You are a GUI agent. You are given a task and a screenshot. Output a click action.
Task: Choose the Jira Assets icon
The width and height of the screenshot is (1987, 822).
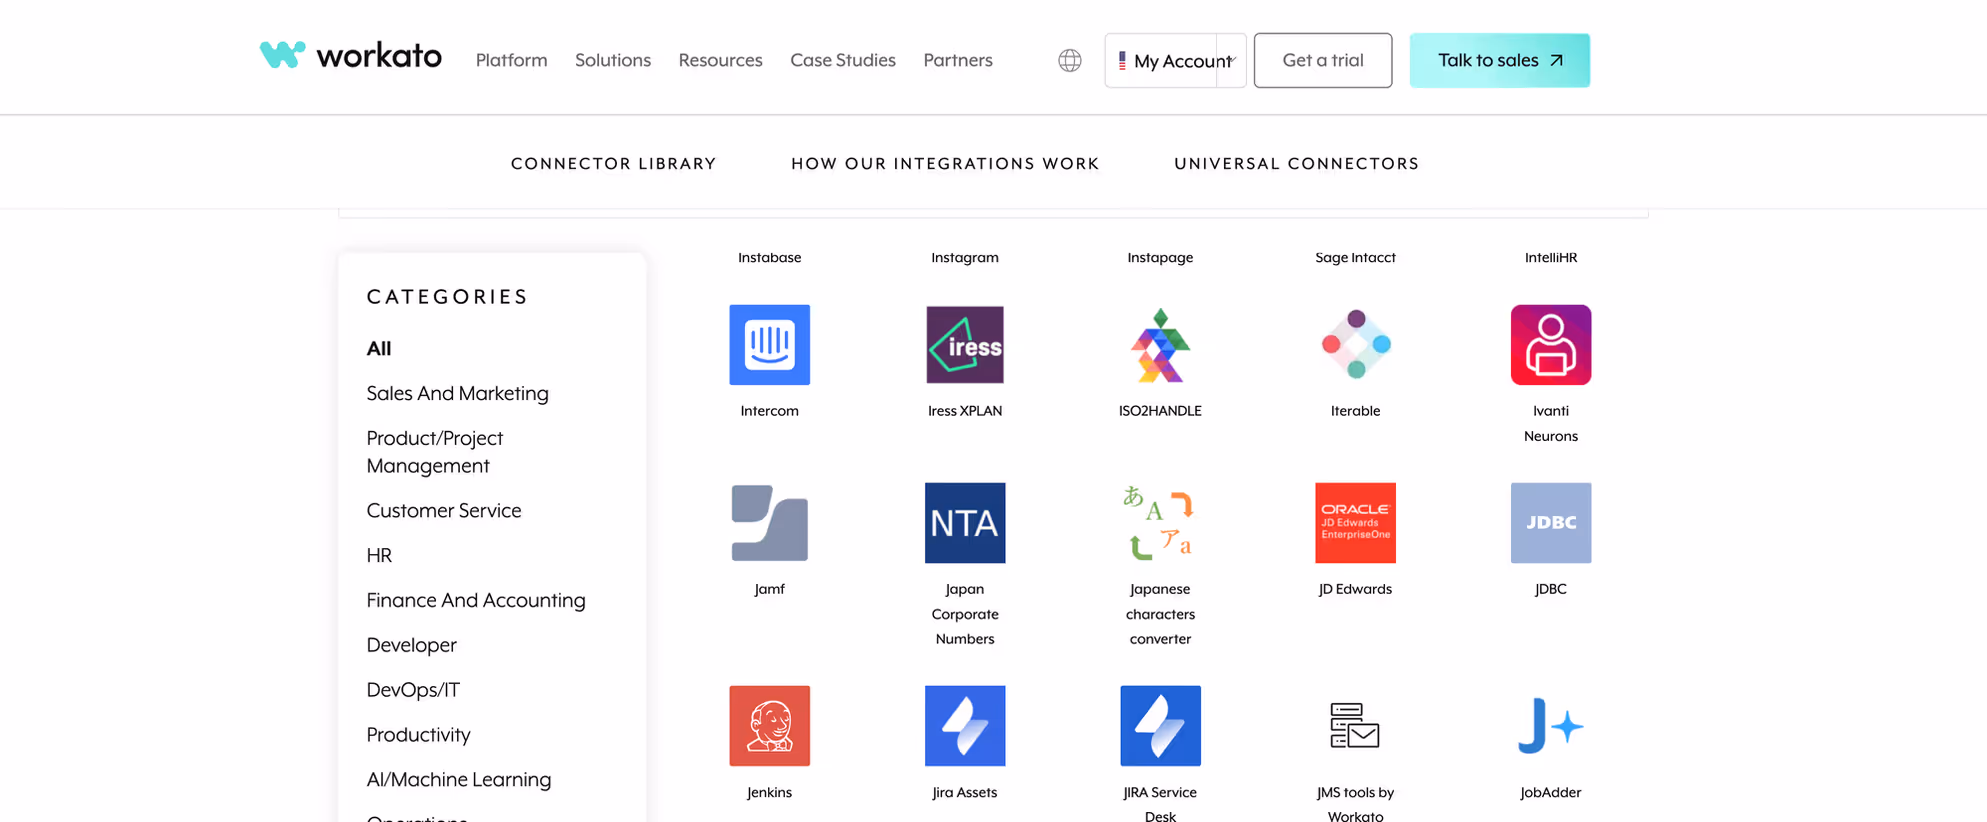(965, 726)
